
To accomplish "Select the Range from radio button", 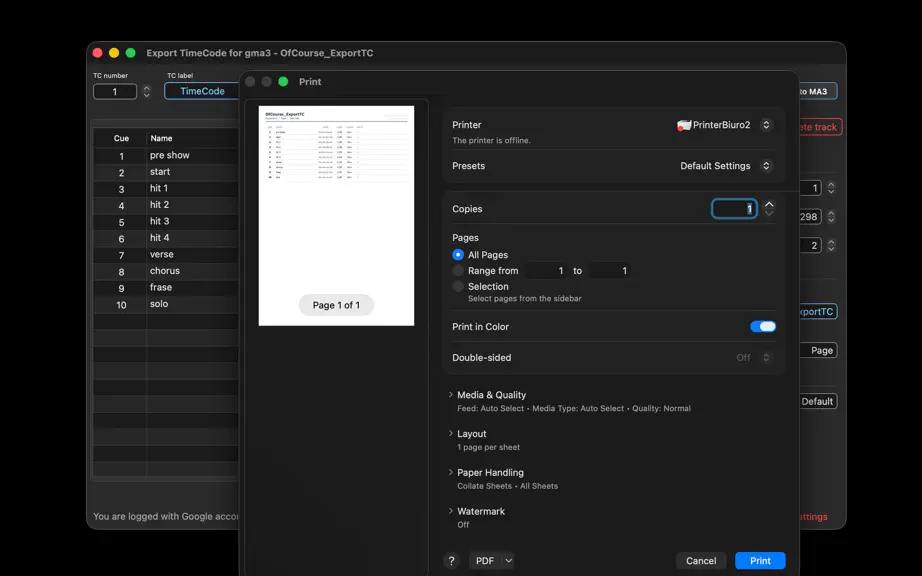I will pyautogui.click(x=458, y=270).
